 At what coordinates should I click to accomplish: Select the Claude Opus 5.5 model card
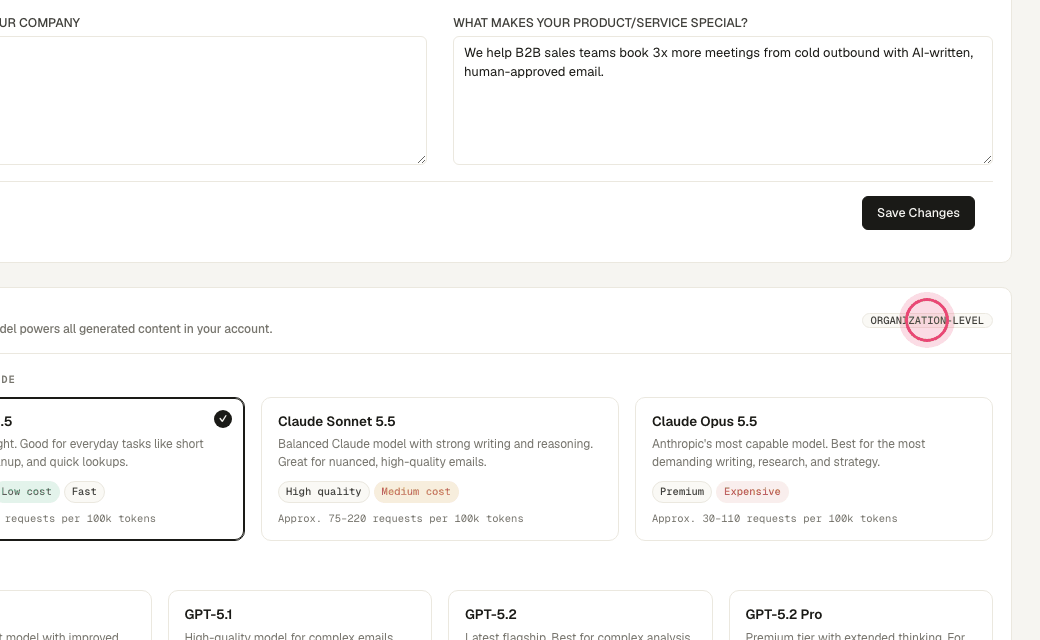coord(814,469)
